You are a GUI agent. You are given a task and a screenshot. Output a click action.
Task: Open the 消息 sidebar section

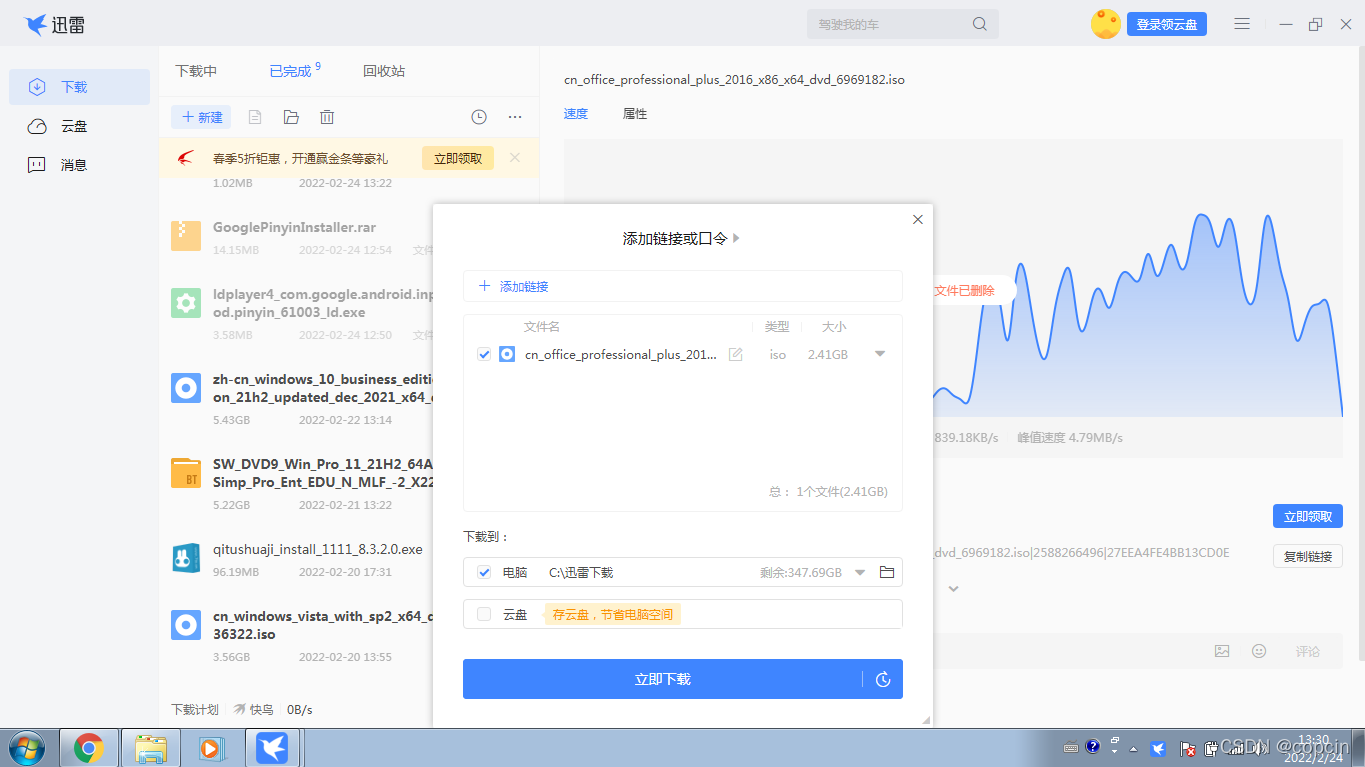coord(79,165)
